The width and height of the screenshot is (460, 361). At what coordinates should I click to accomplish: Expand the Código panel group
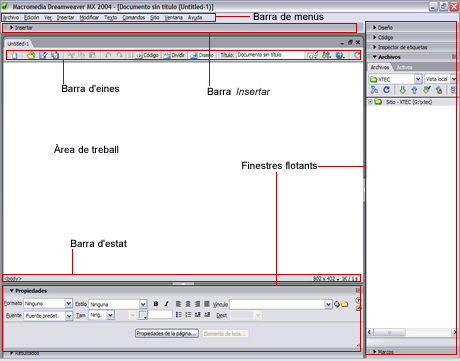click(x=375, y=37)
